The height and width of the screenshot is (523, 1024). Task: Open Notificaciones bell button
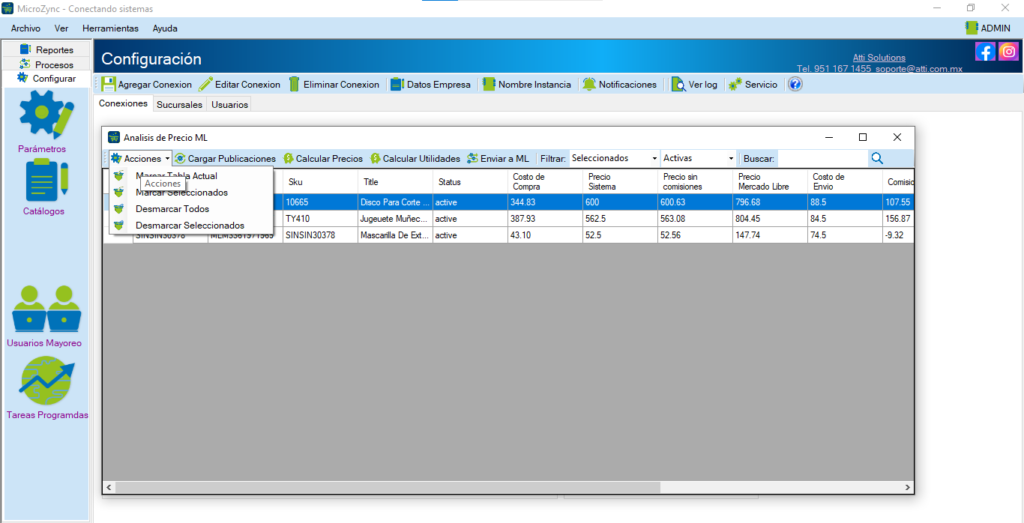620,84
